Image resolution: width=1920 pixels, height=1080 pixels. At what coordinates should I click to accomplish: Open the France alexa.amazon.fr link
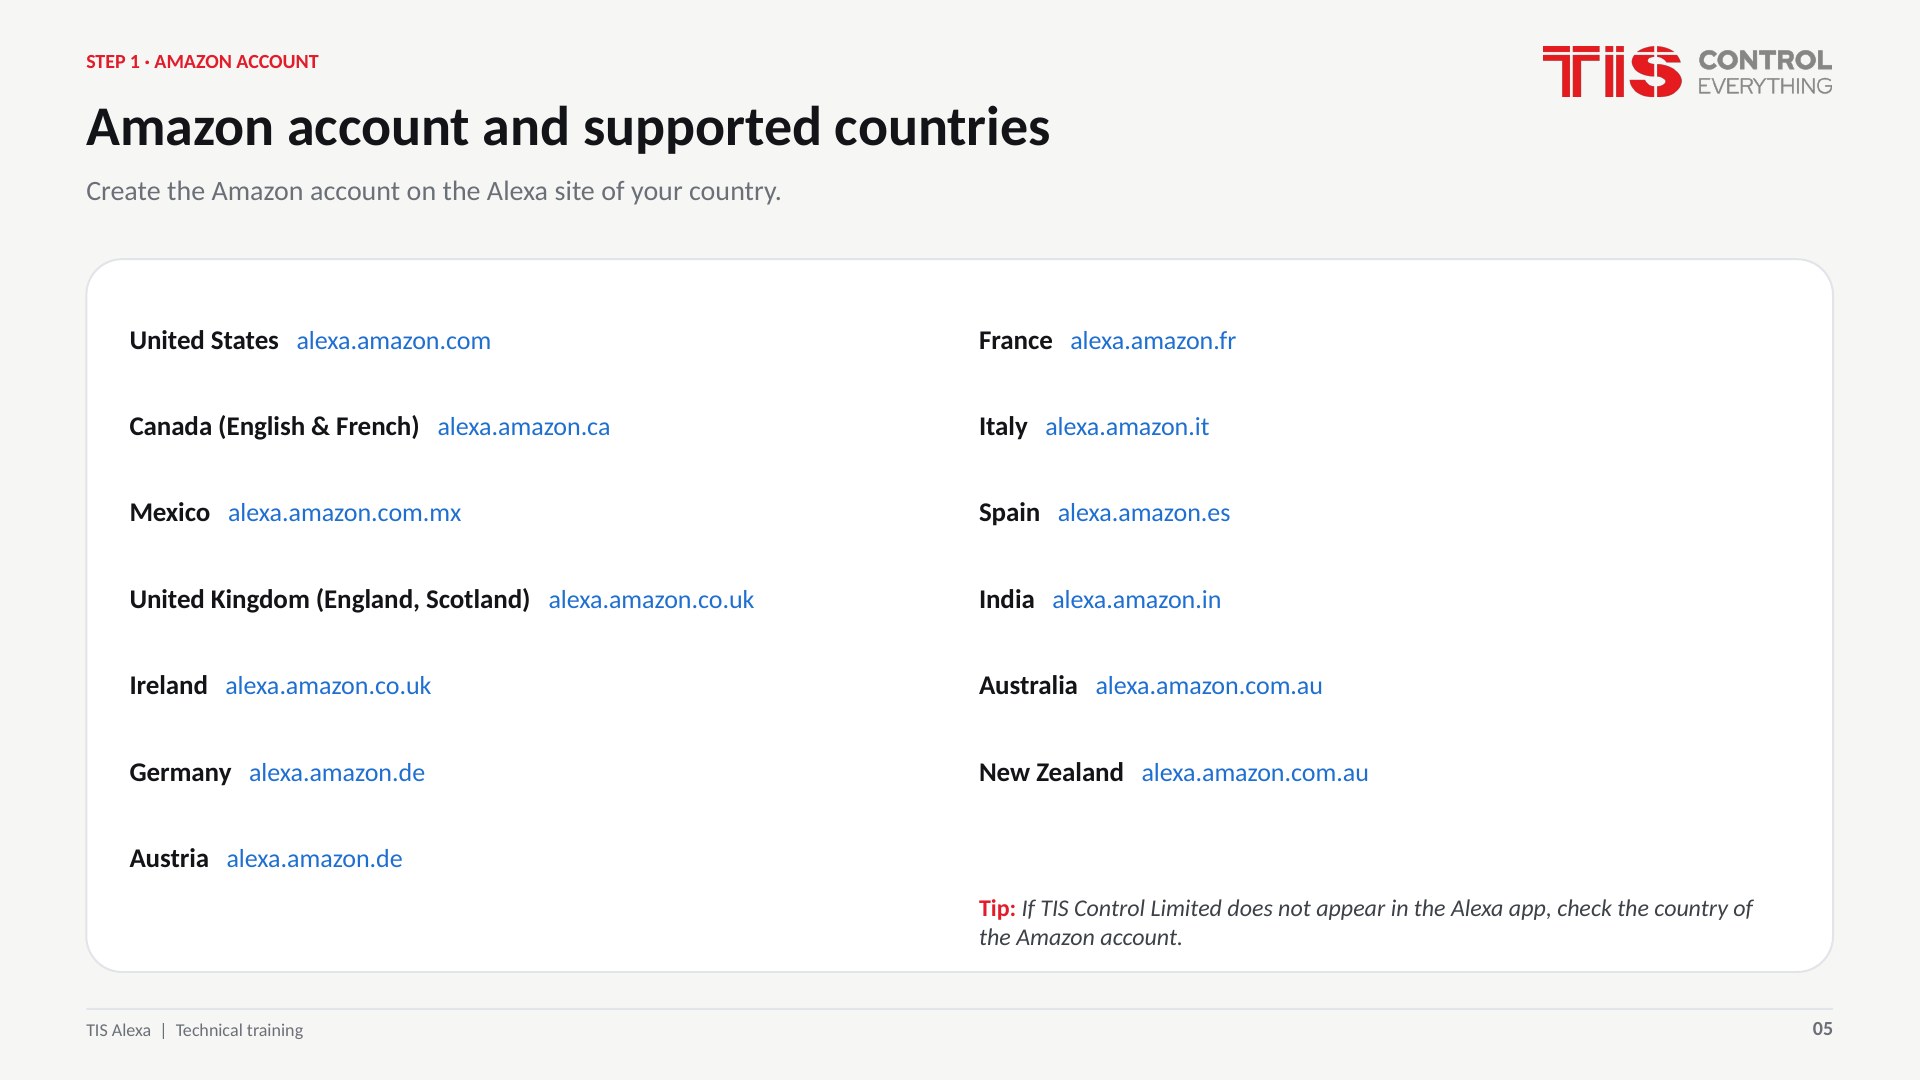pyautogui.click(x=1153, y=341)
